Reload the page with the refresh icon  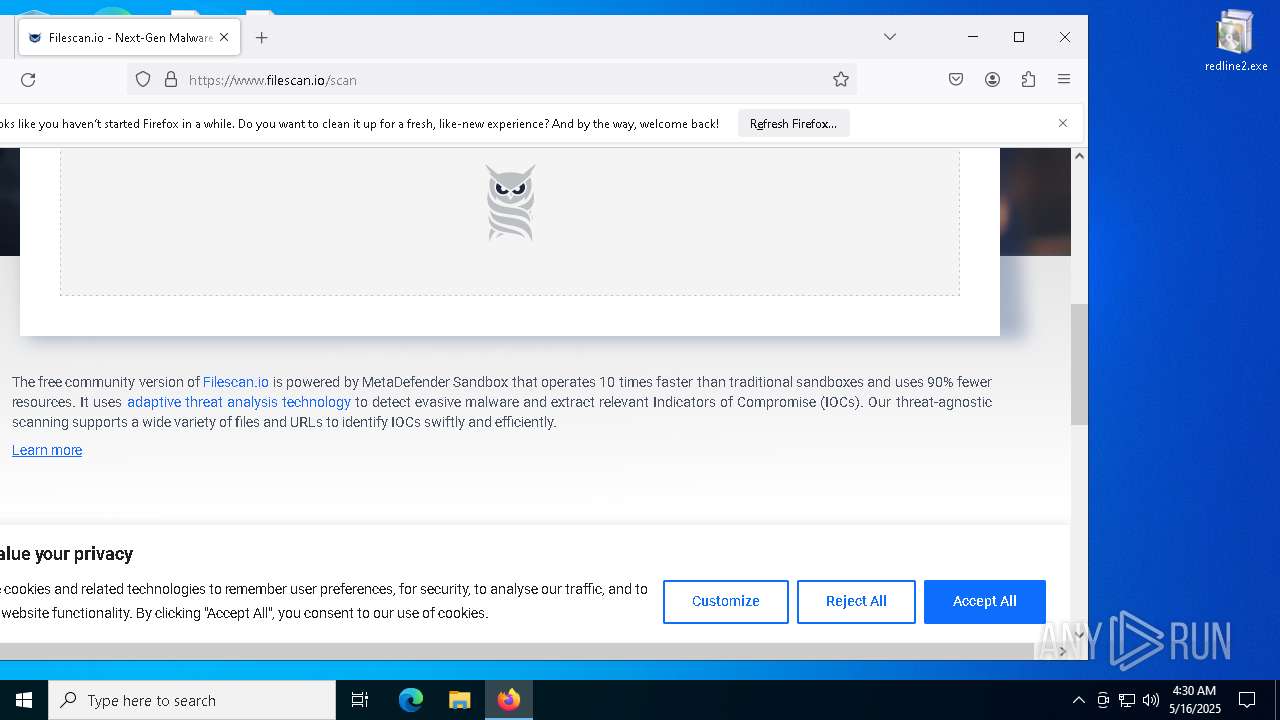(x=28, y=80)
